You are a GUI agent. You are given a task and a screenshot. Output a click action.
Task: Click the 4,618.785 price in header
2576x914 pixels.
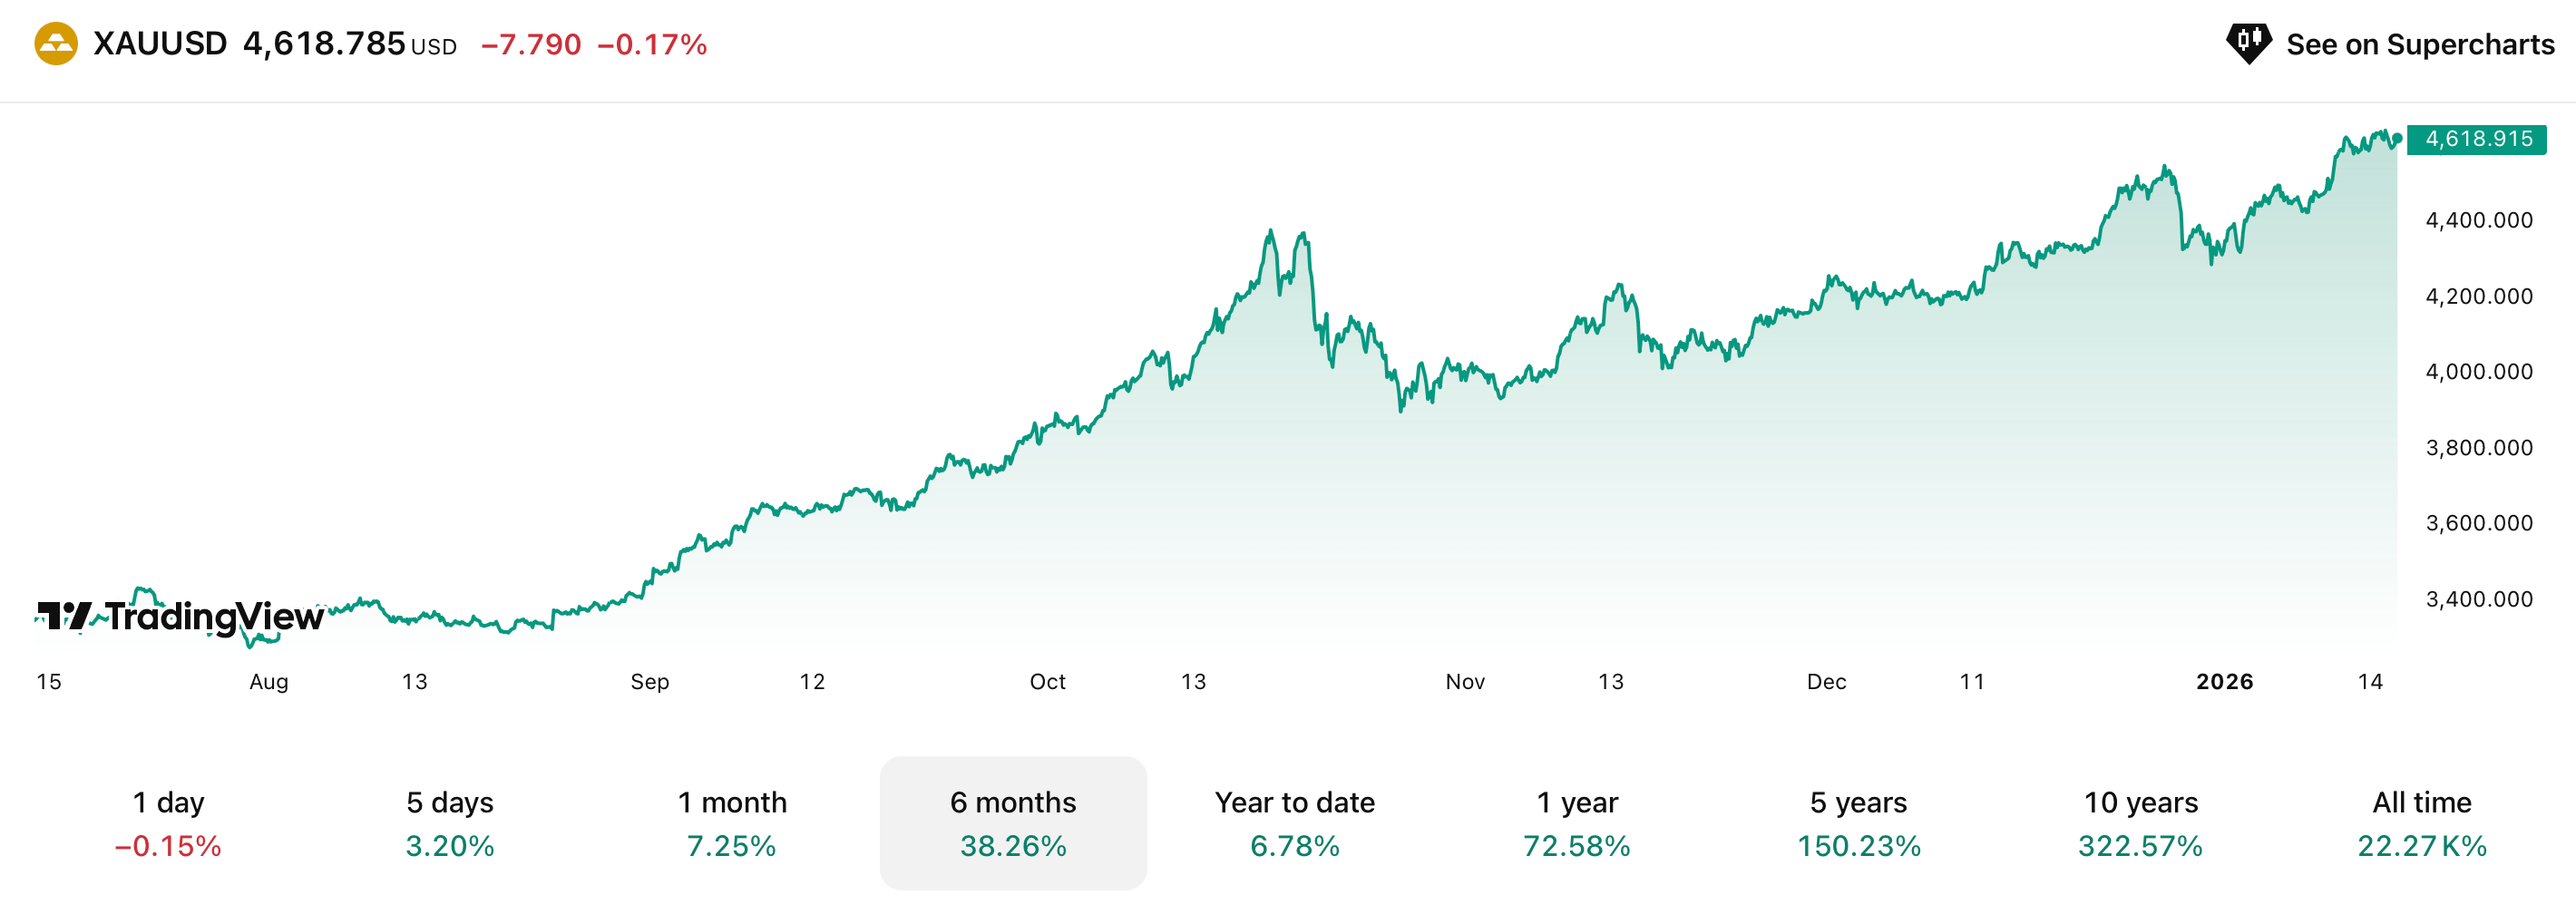324,44
